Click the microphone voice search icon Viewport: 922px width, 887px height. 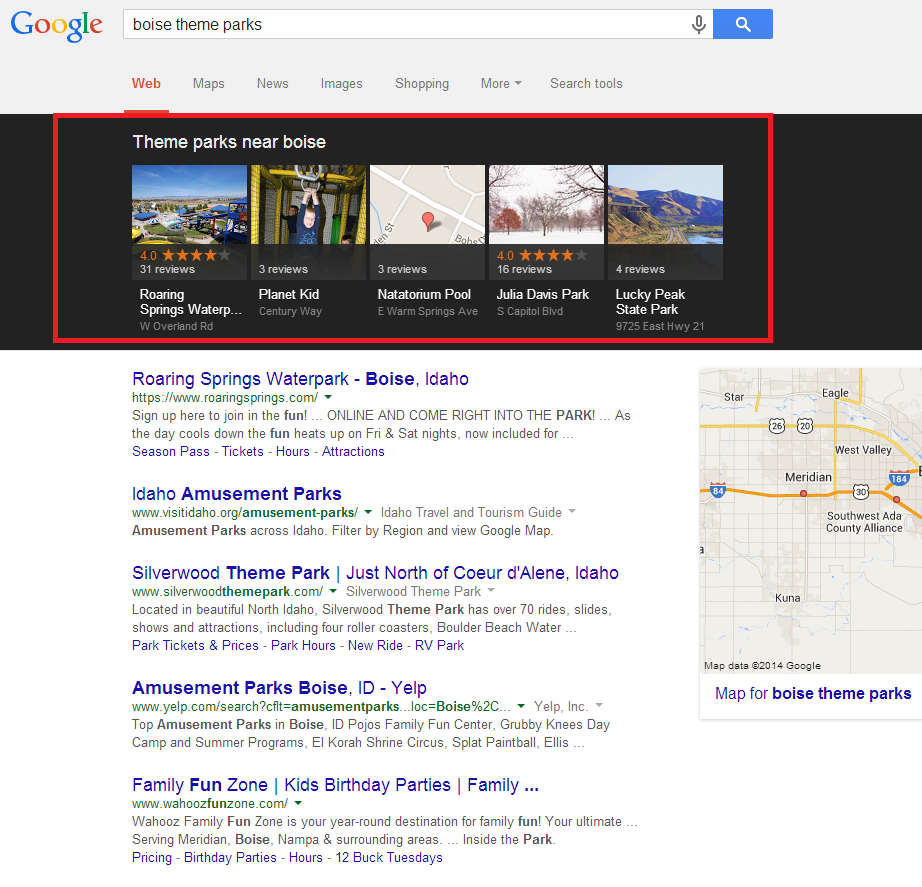pyautogui.click(x=699, y=25)
